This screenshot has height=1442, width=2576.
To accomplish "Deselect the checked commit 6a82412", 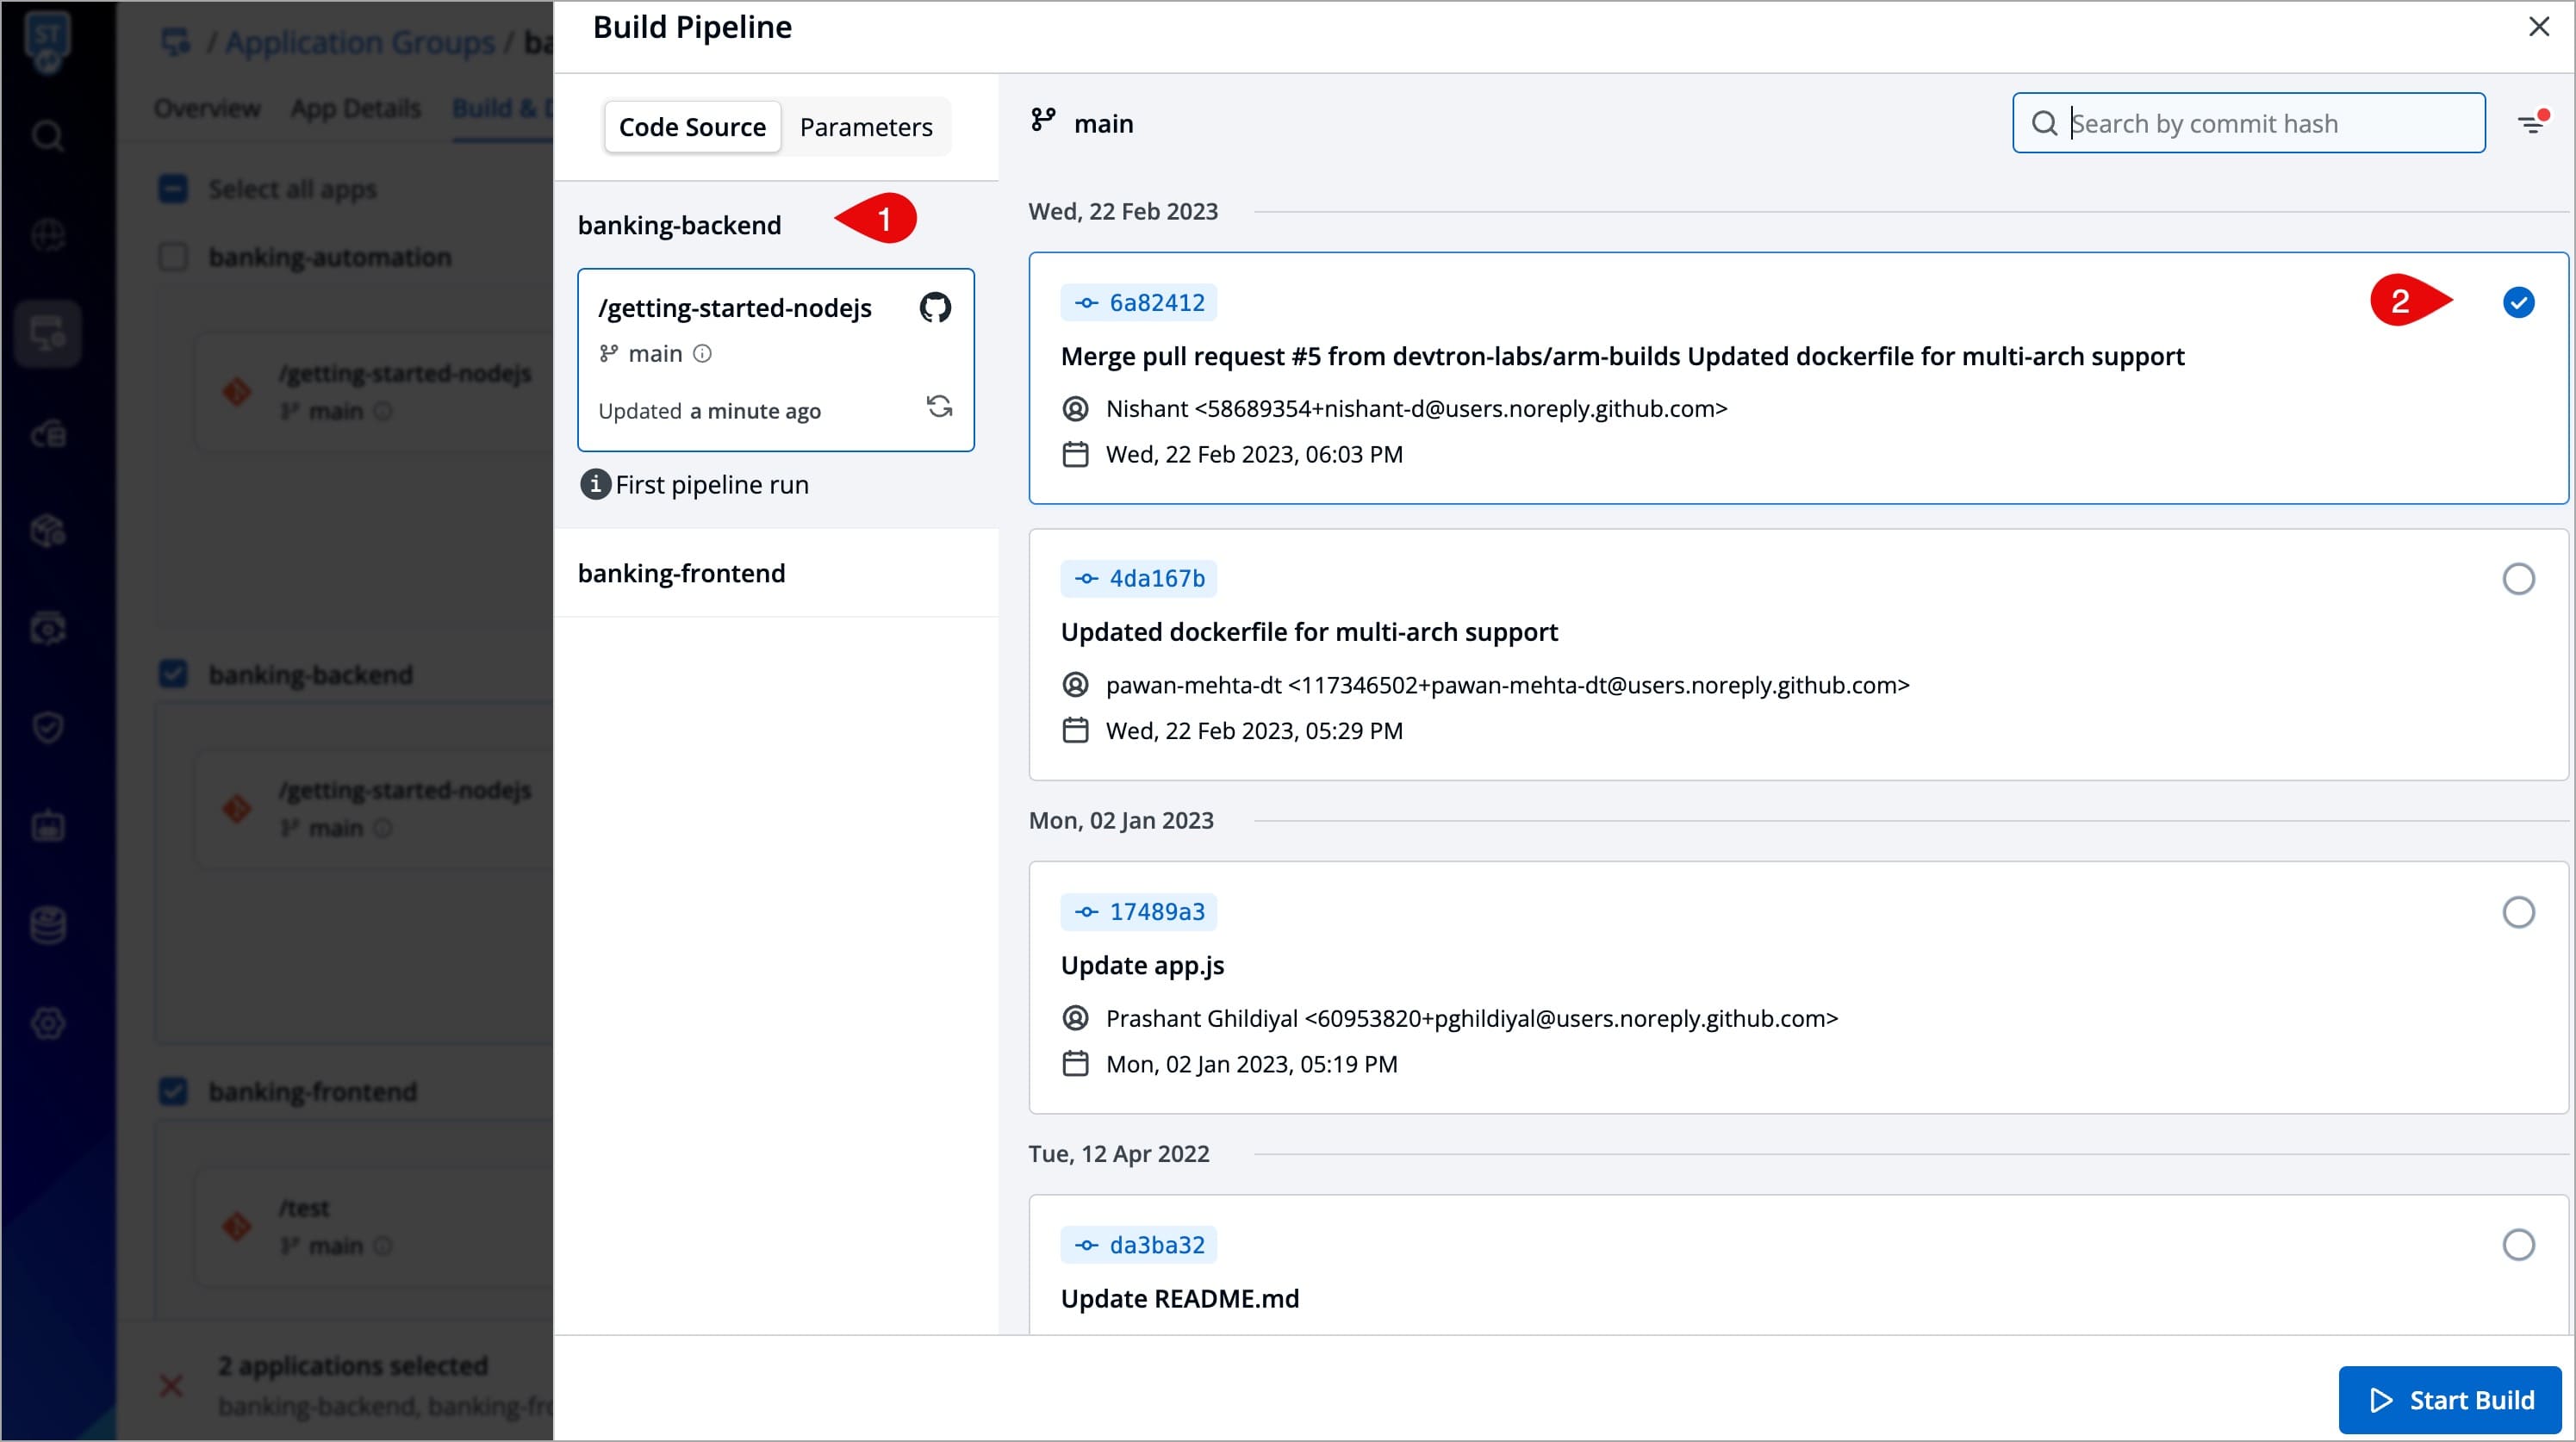I will coord(2517,303).
